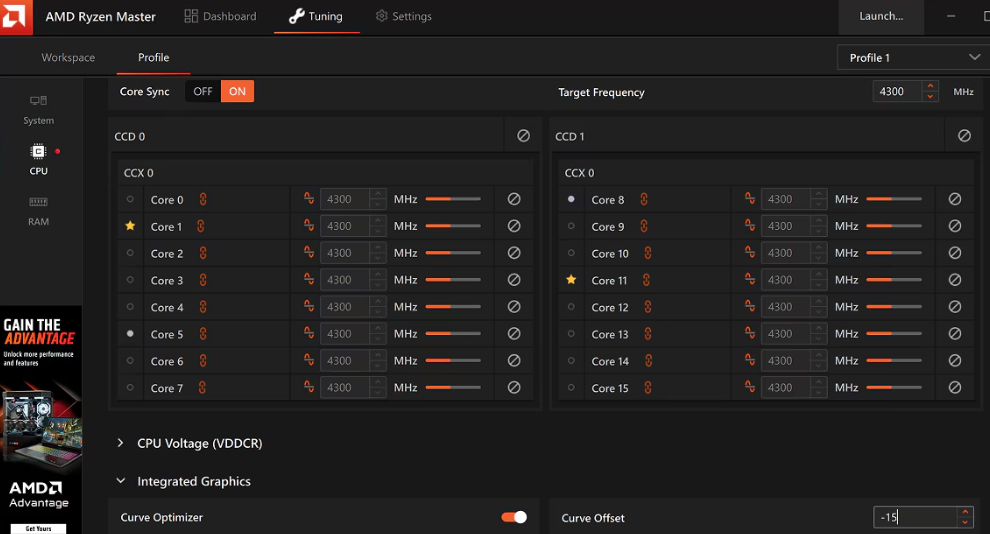Click the frequency wave icon in Core 13 row
The image size is (990, 534).
coord(749,333)
